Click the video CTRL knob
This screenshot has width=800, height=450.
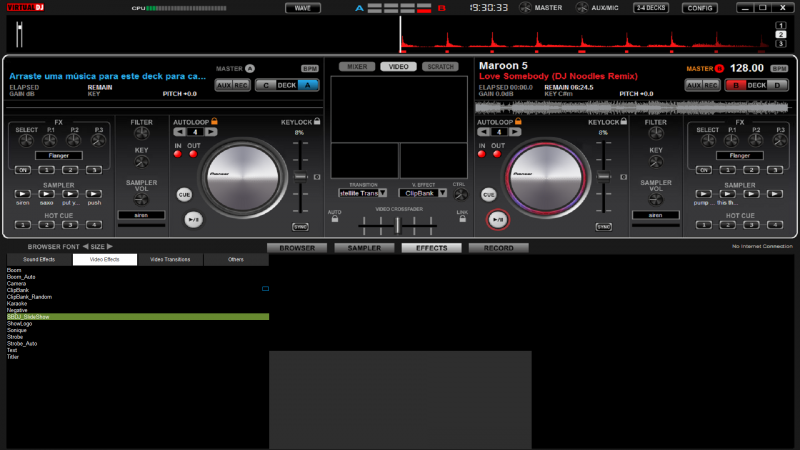[x=460, y=194]
